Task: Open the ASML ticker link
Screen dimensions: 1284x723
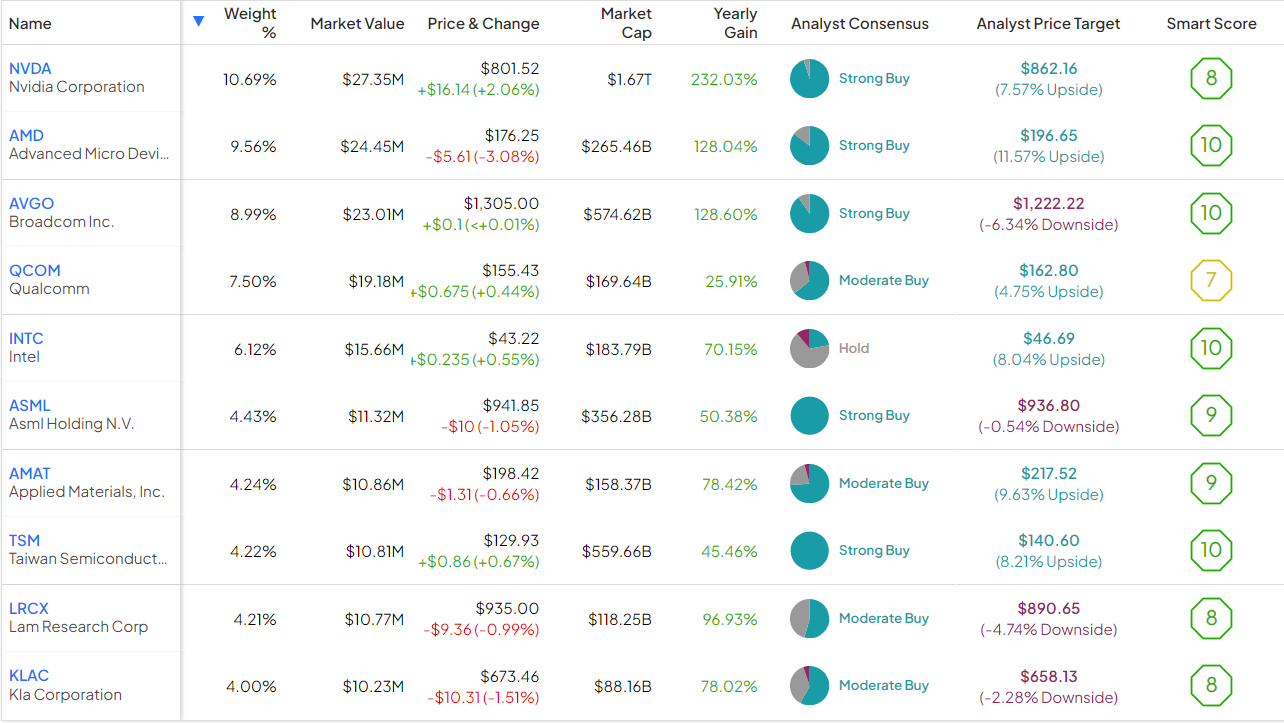Action: 29,405
